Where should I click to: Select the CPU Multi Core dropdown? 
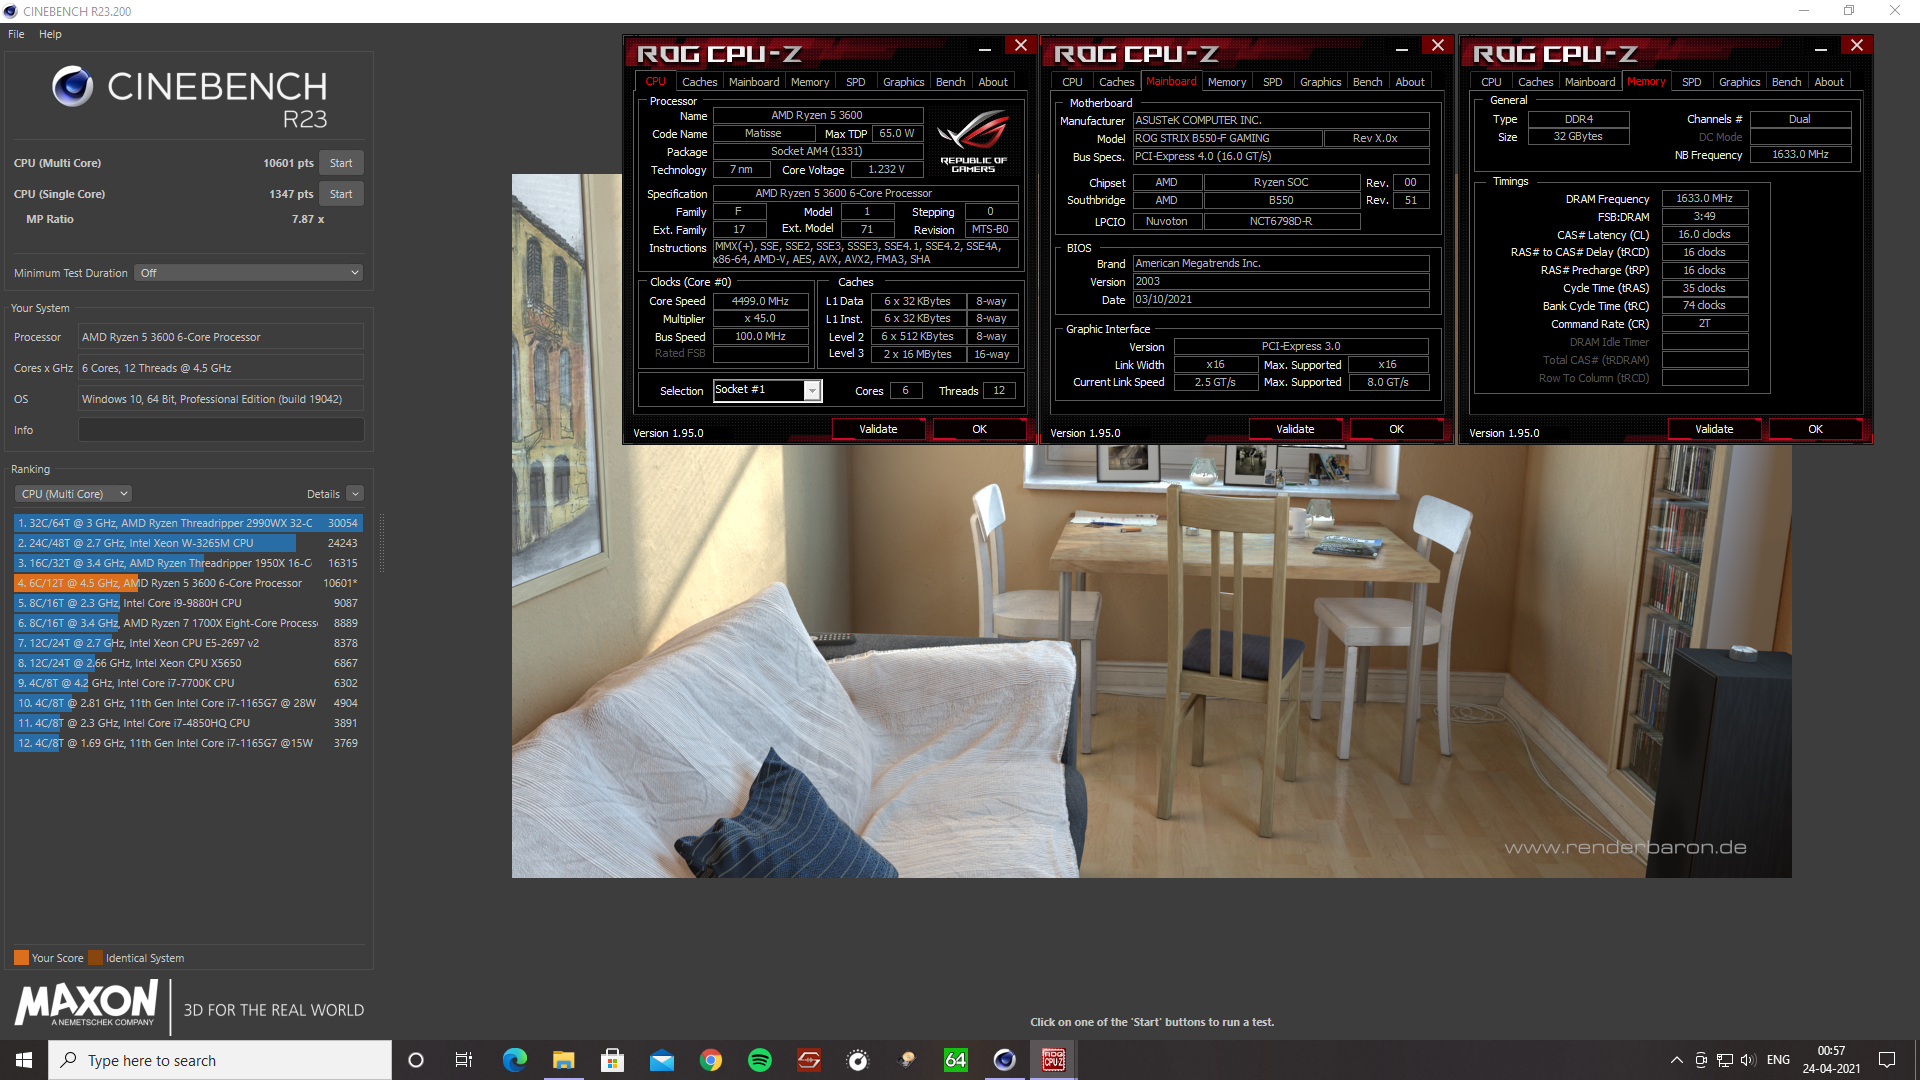coord(69,493)
